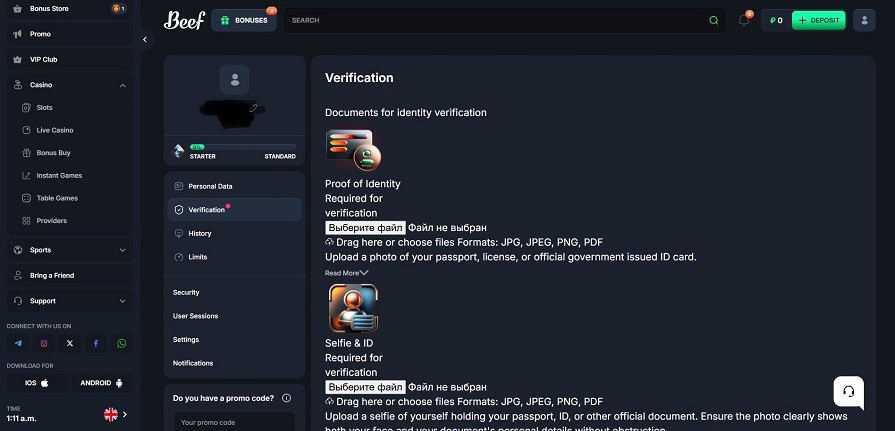Click promo code info icon
The height and width of the screenshot is (431, 895).
pyautogui.click(x=287, y=398)
